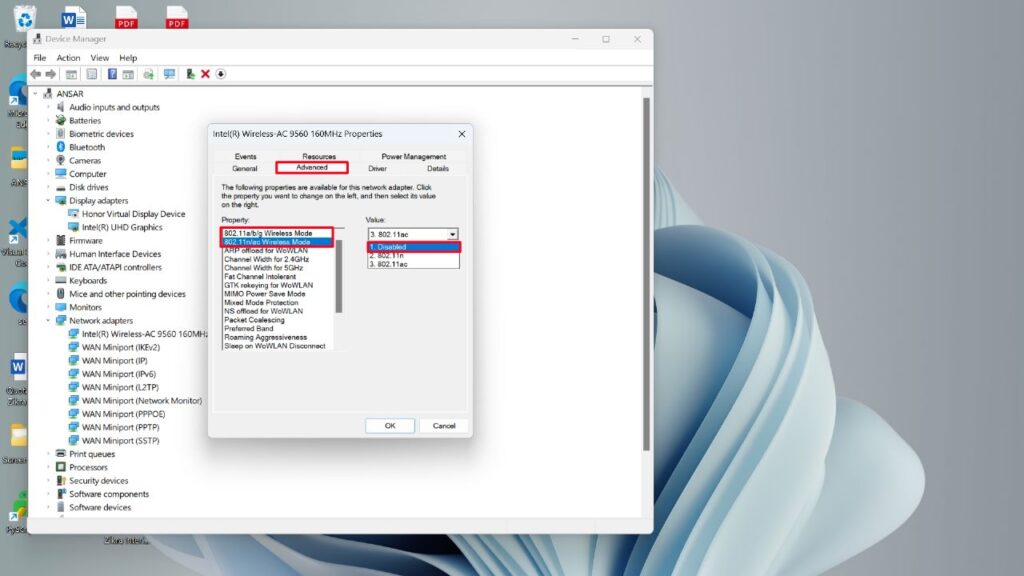Toggle the console tree toolbar icon
This screenshot has height=576, width=1024.
click(71, 74)
